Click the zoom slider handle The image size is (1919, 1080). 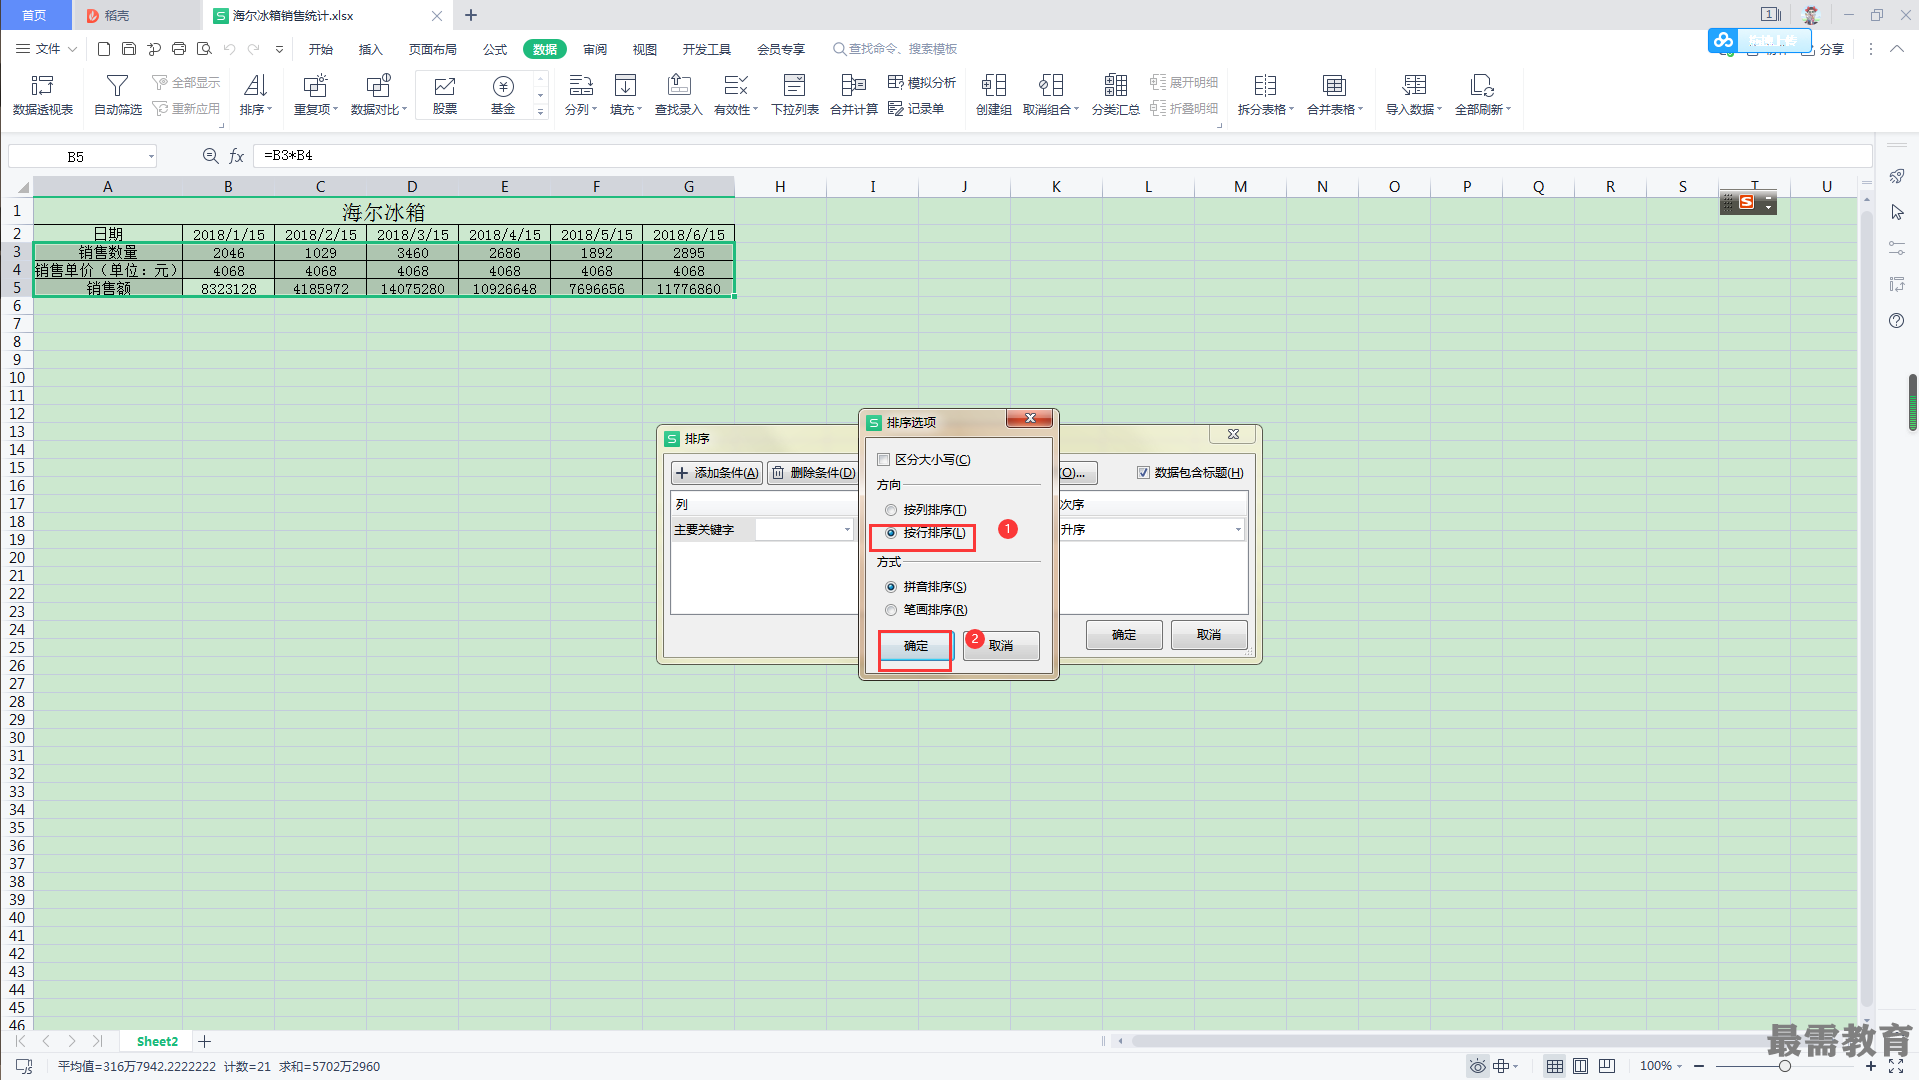[x=1785, y=1066]
